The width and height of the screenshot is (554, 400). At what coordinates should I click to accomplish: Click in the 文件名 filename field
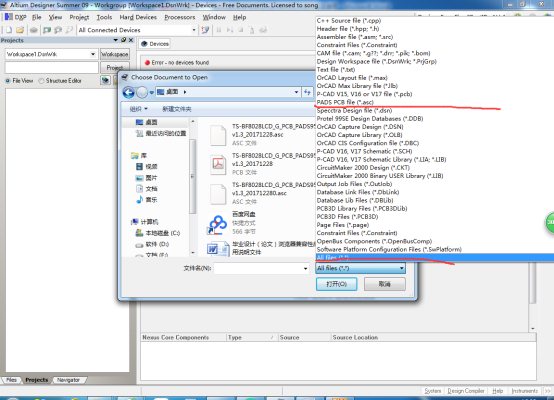pyautogui.click(x=259, y=269)
